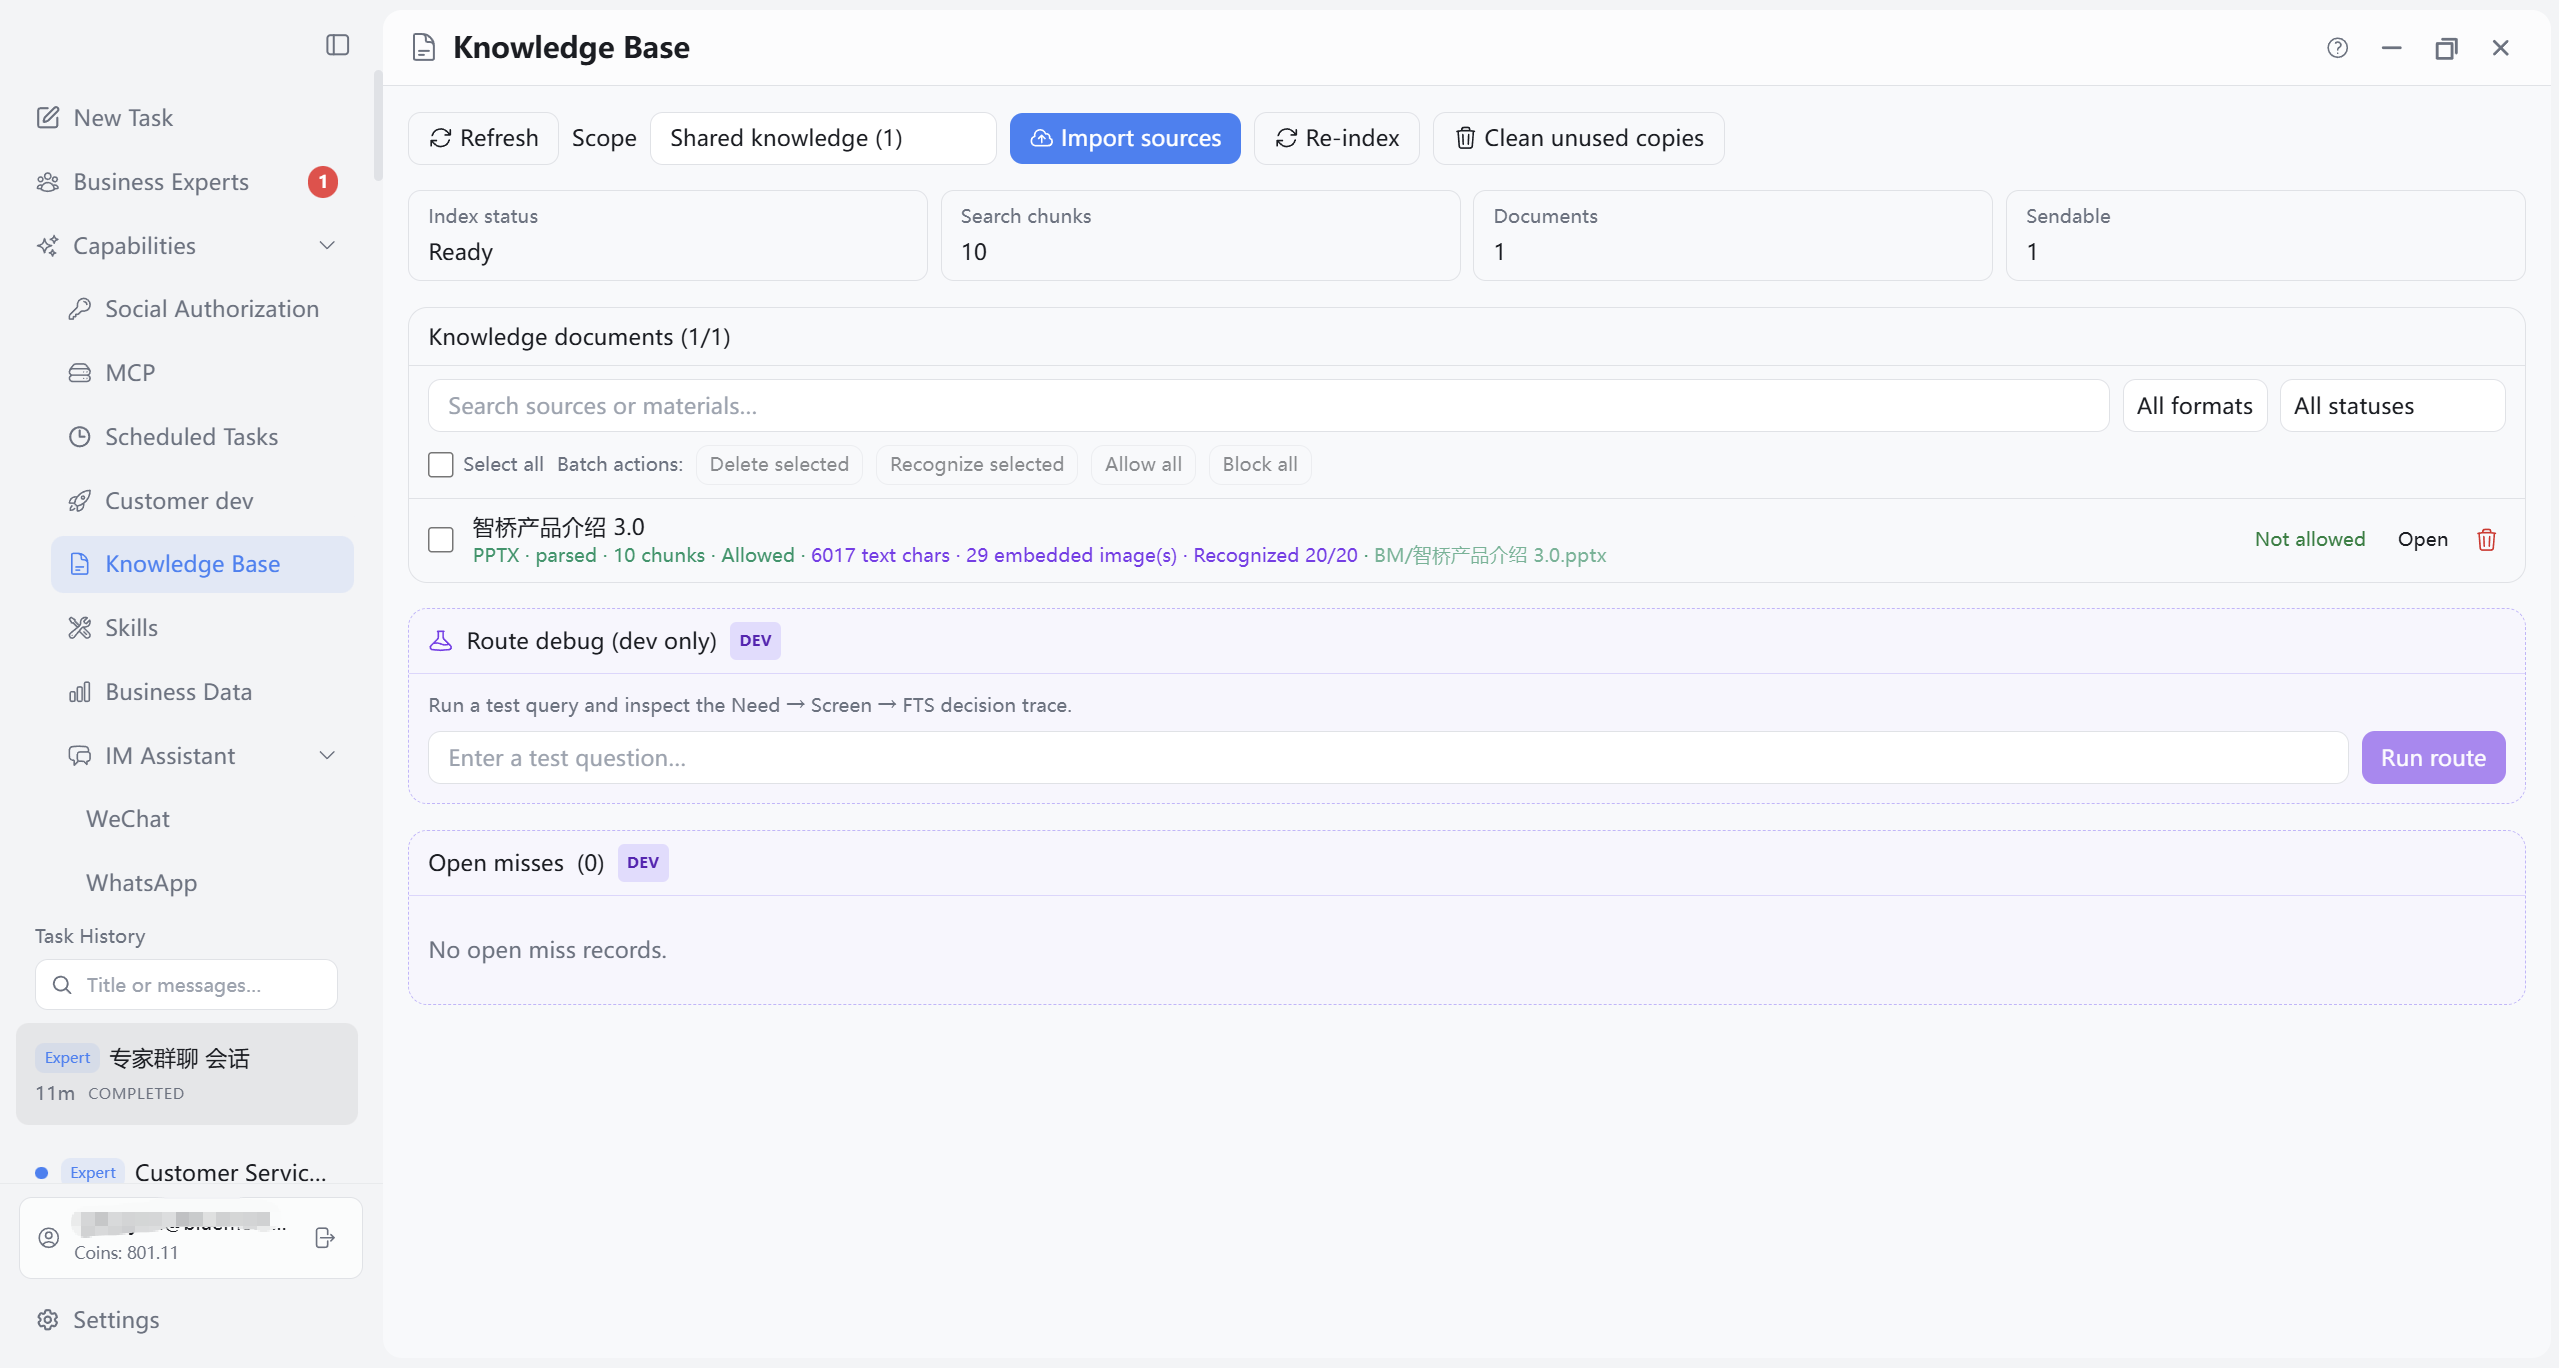Delete document via red trash icon

pyautogui.click(x=2487, y=540)
